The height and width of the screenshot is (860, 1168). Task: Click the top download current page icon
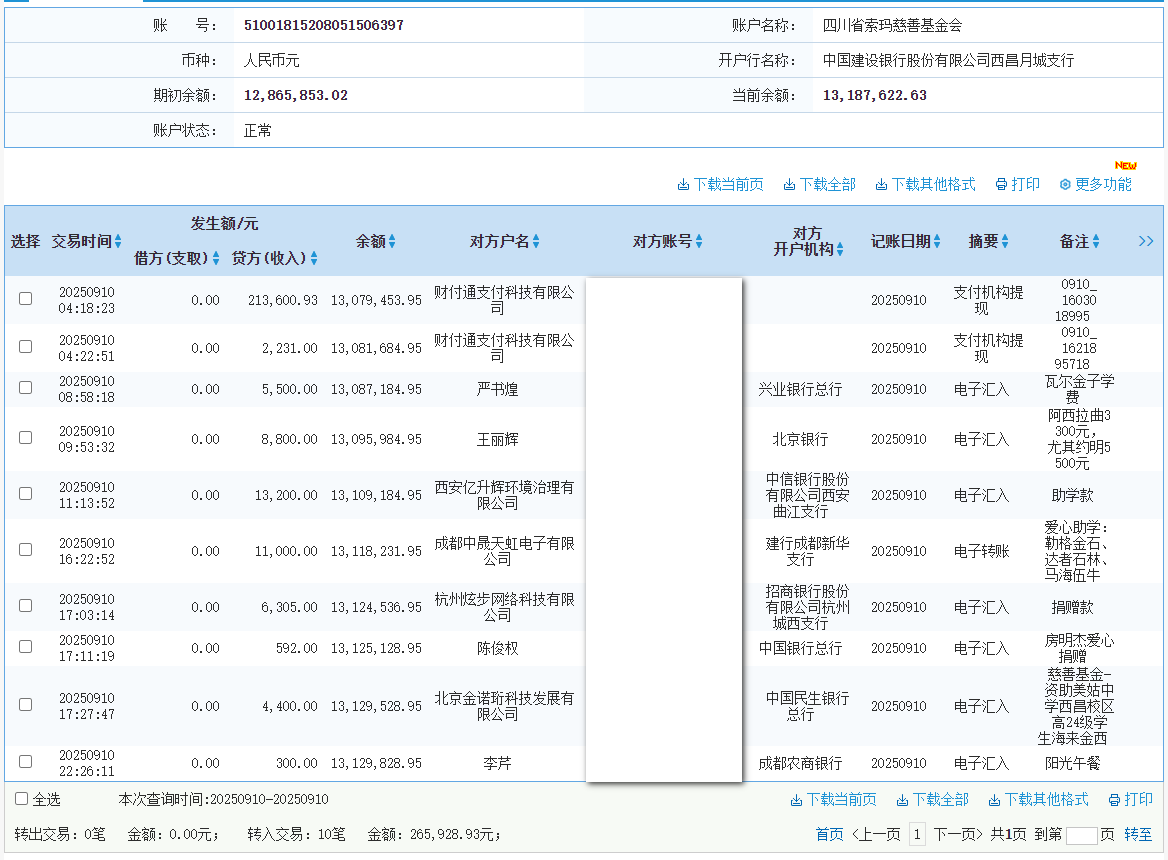point(683,185)
